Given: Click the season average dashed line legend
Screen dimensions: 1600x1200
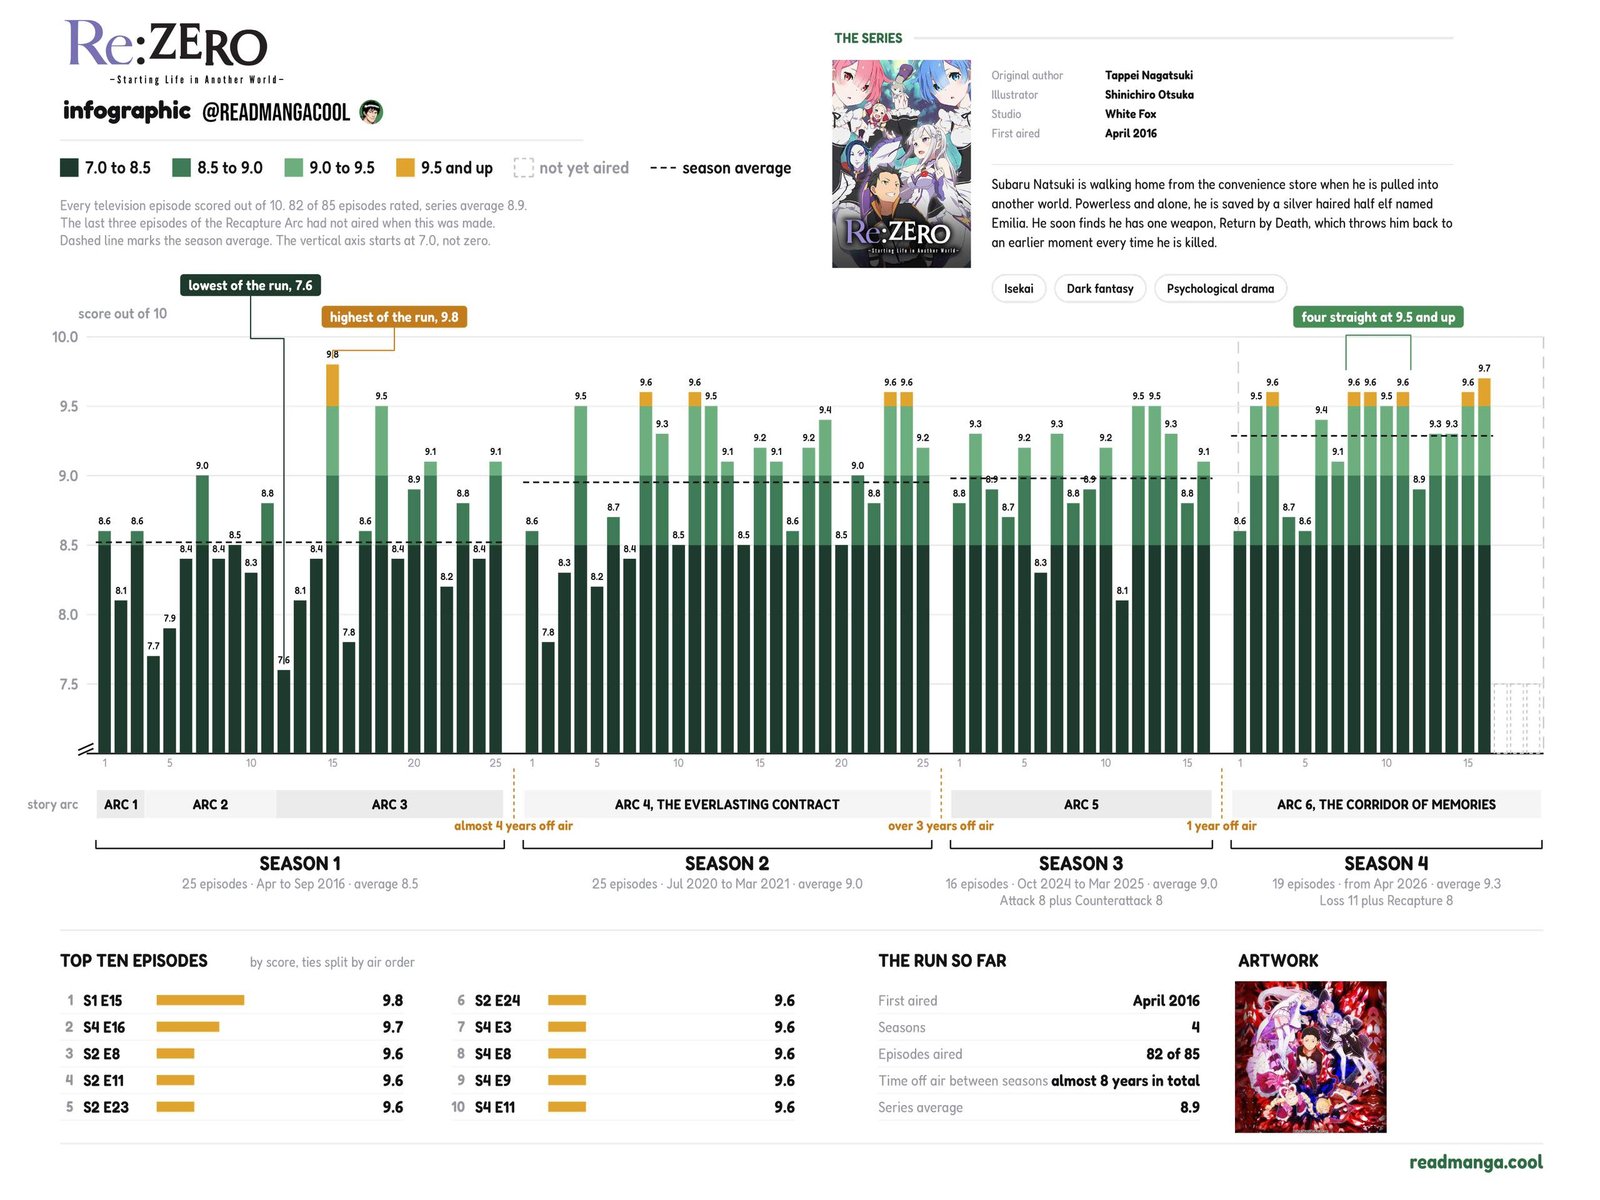Looking at the screenshot, I should point(663,168).
